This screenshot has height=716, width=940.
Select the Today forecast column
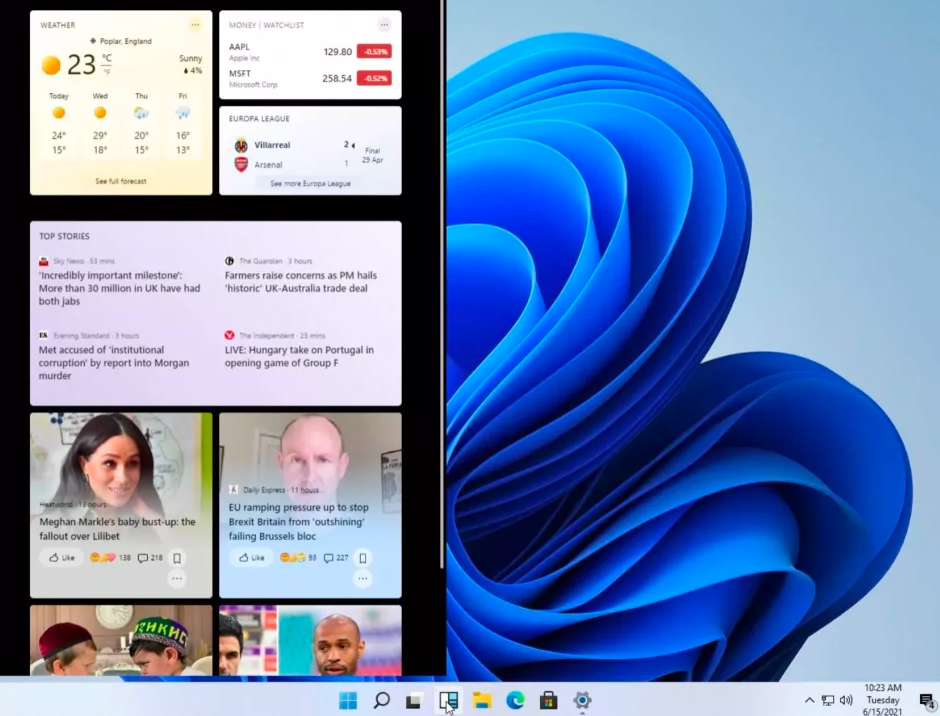59,124
